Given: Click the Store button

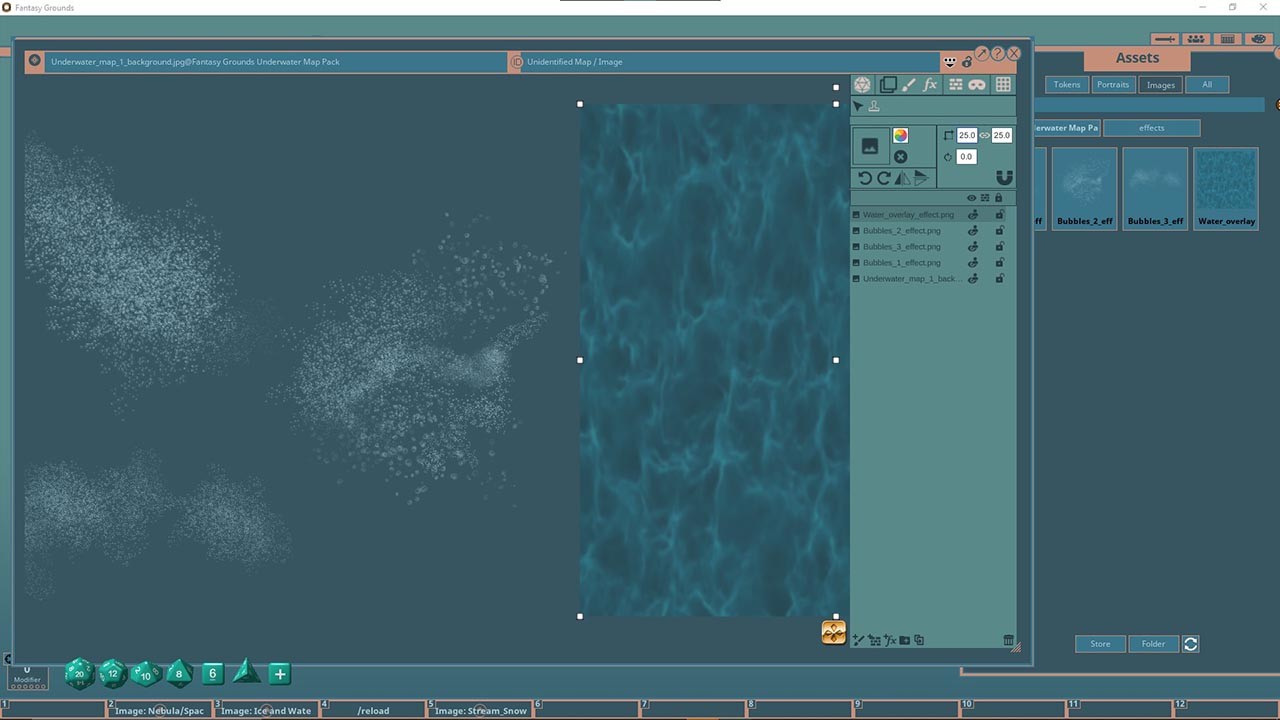Looking at the screenshot, I should (x=1100, y=643).
